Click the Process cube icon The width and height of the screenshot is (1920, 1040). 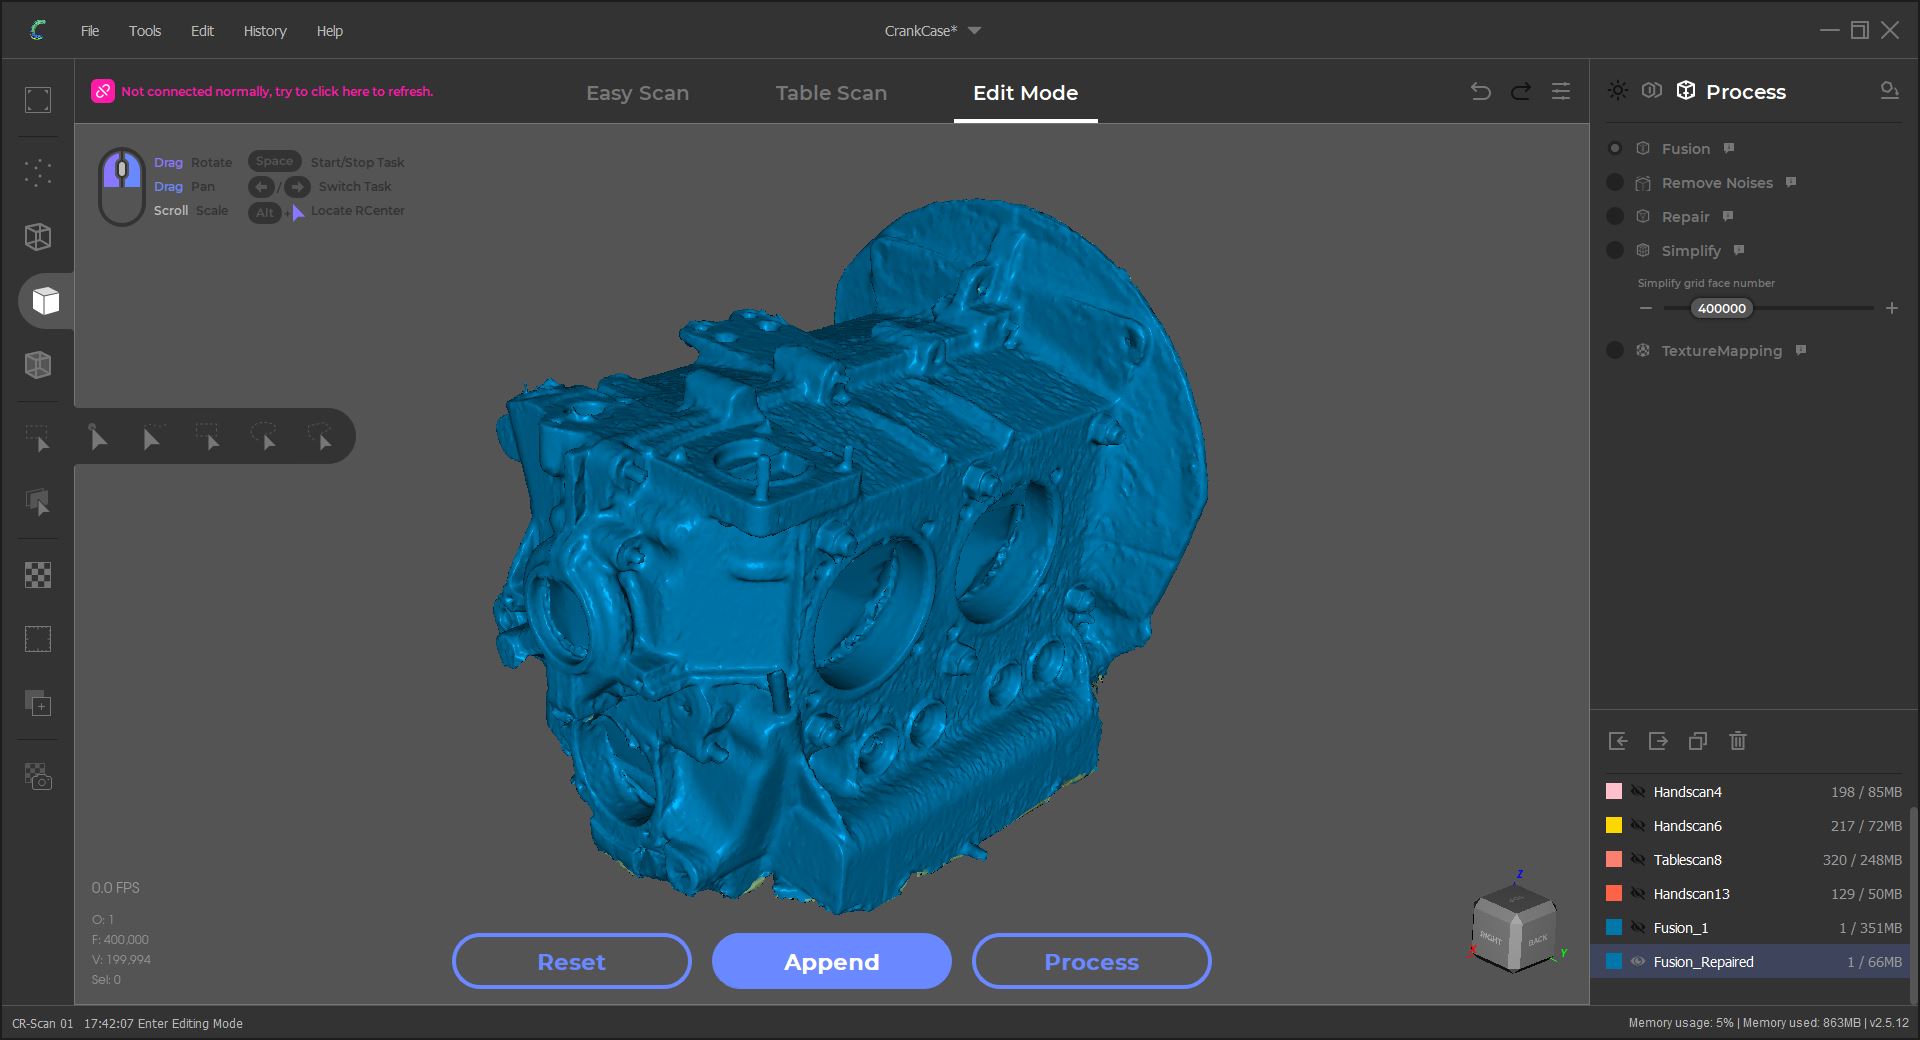point(1686,91)
